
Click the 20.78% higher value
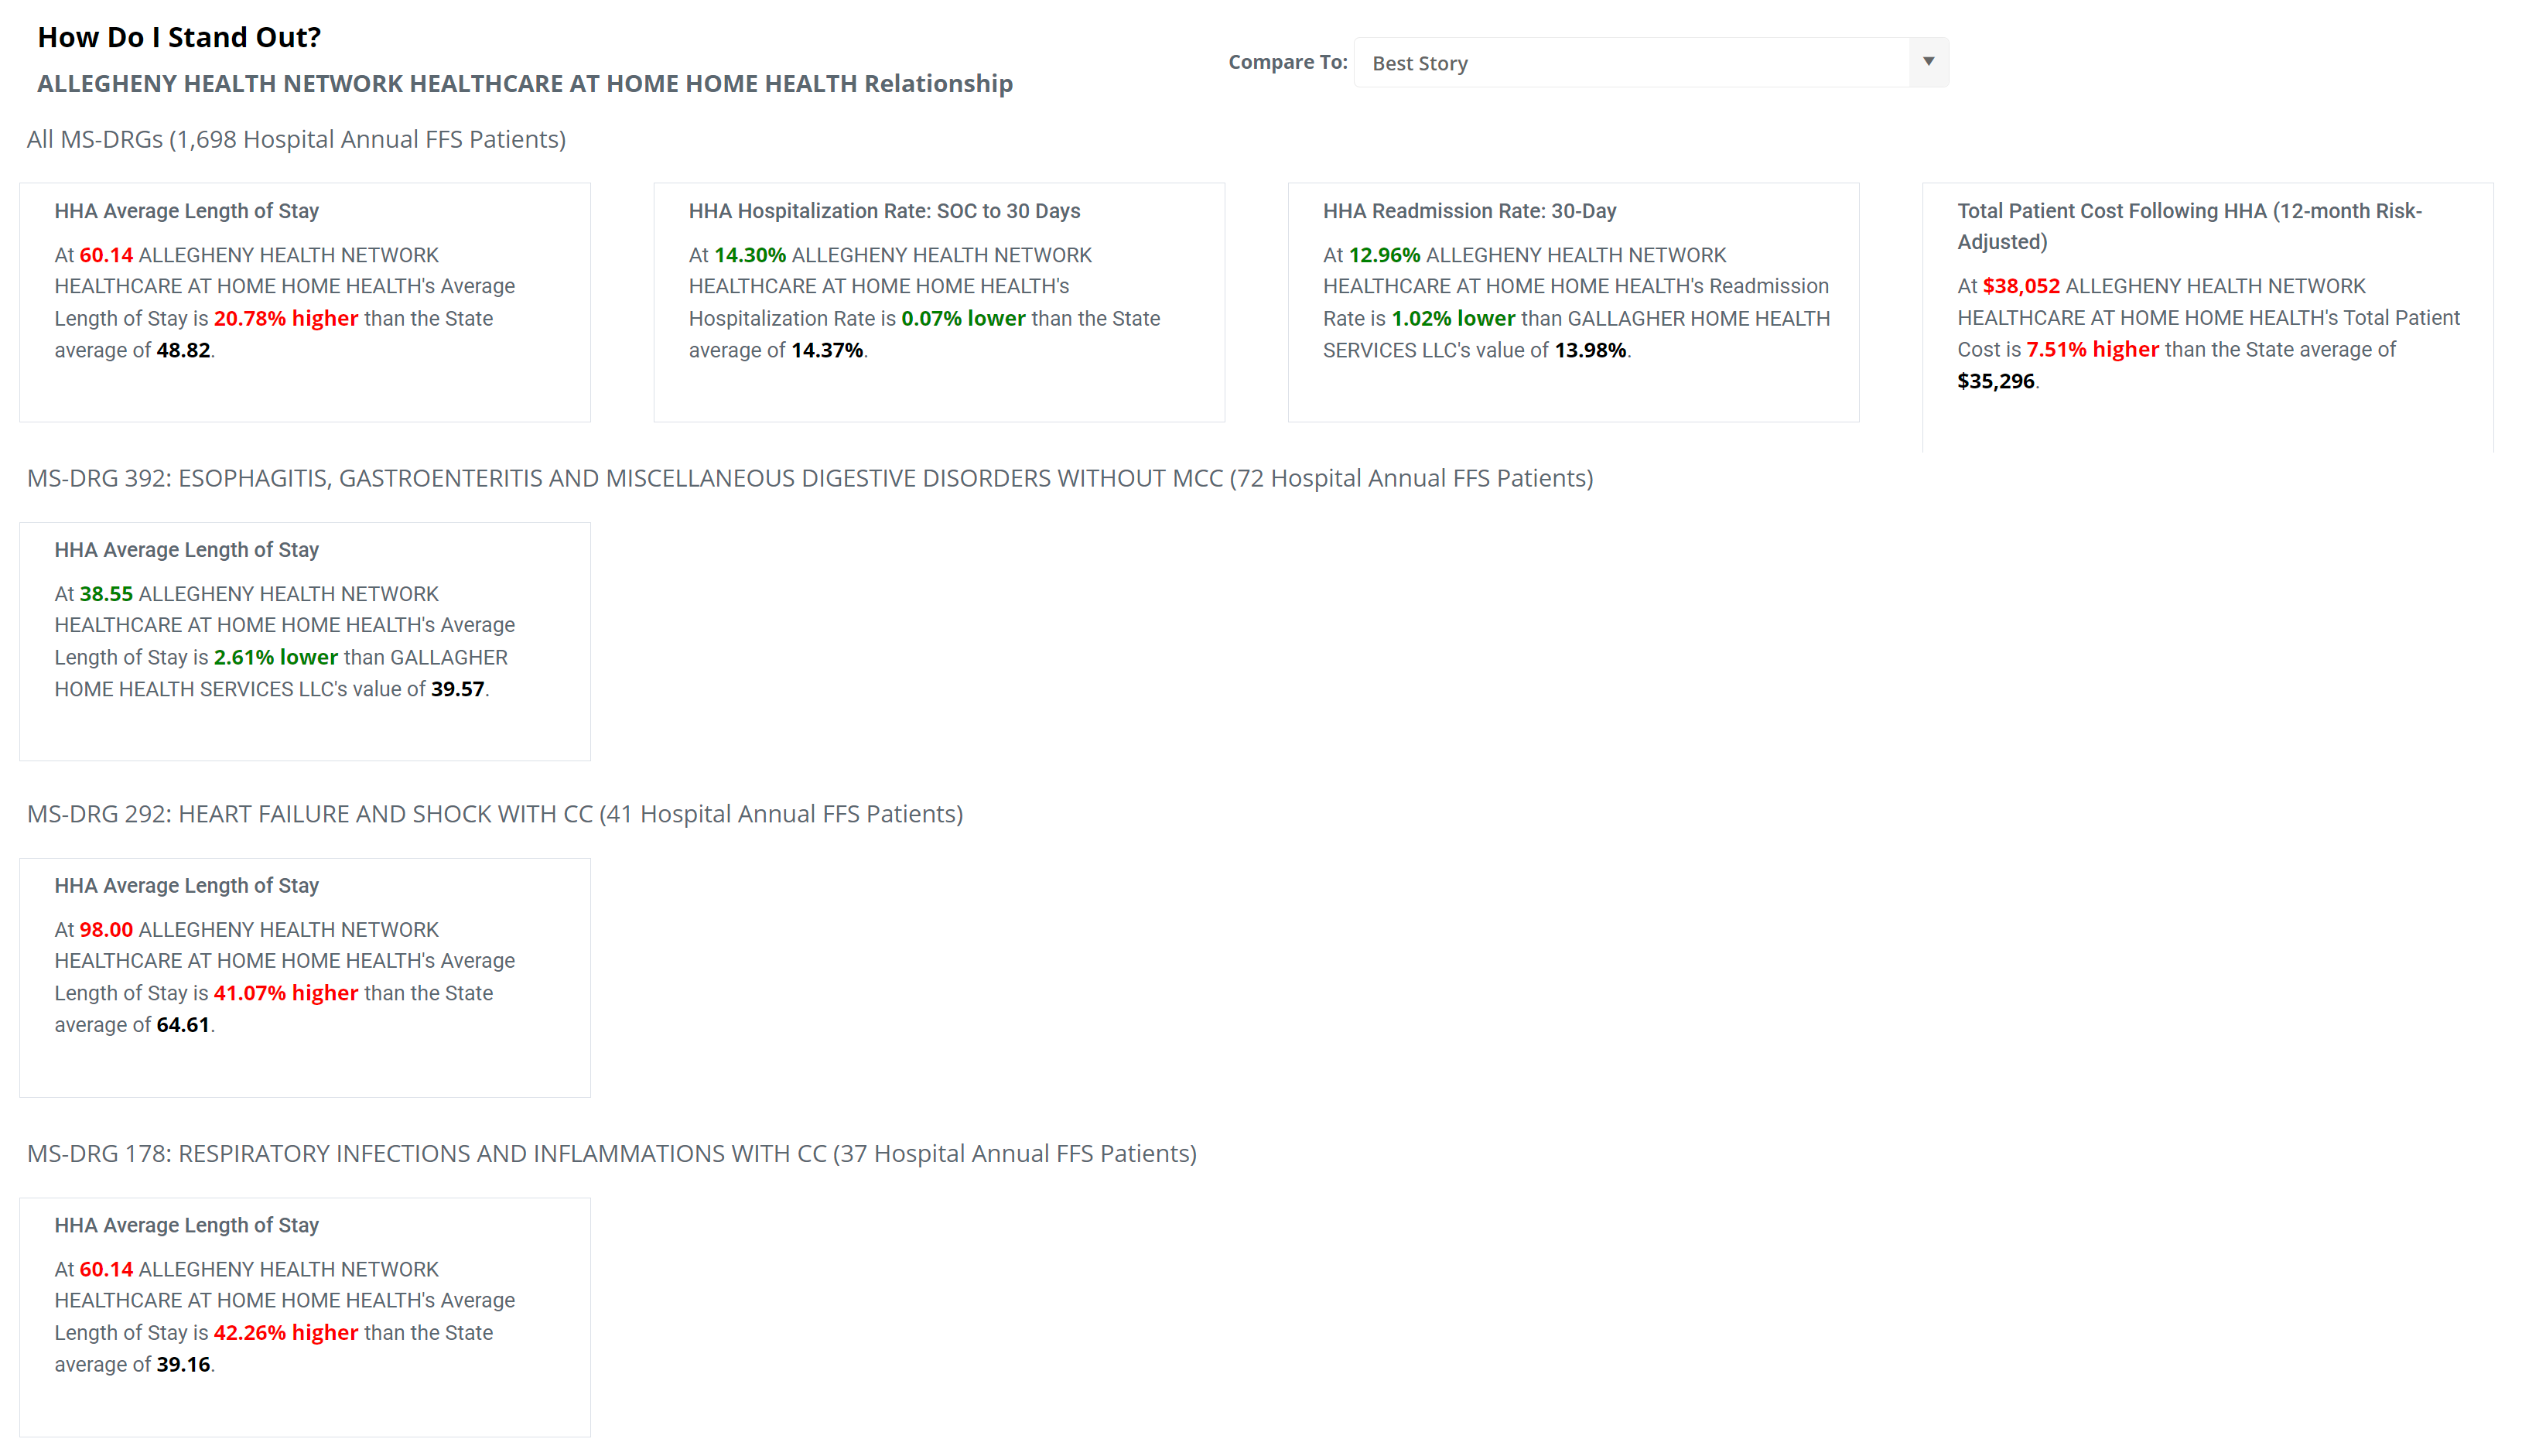[x=286, y=318]
